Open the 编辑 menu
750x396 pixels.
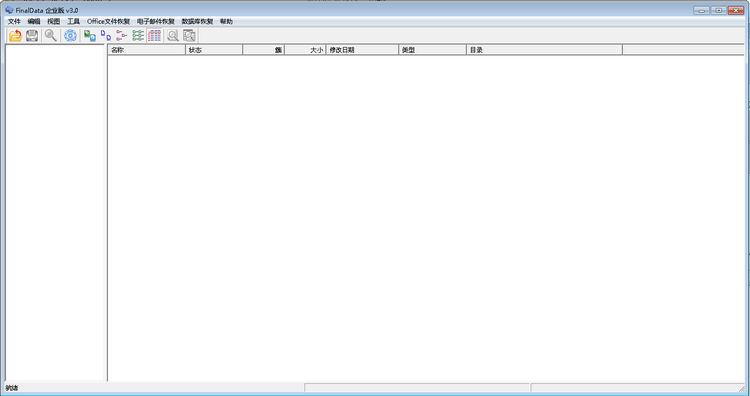[x=34, y=22]
